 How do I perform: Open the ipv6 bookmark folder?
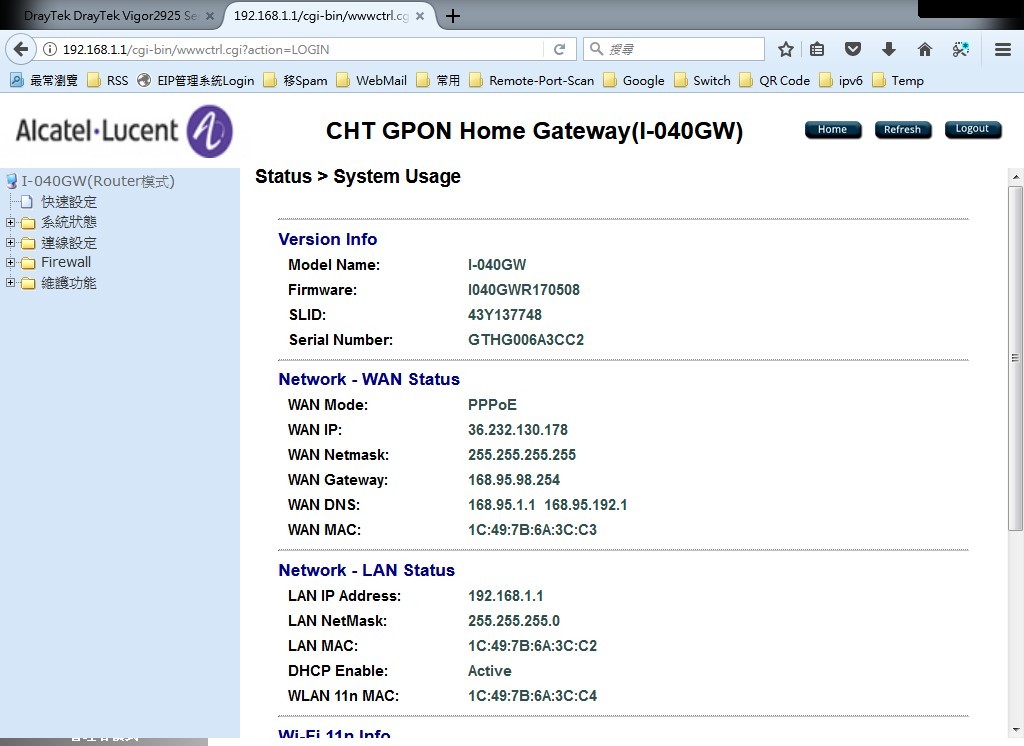841,80
